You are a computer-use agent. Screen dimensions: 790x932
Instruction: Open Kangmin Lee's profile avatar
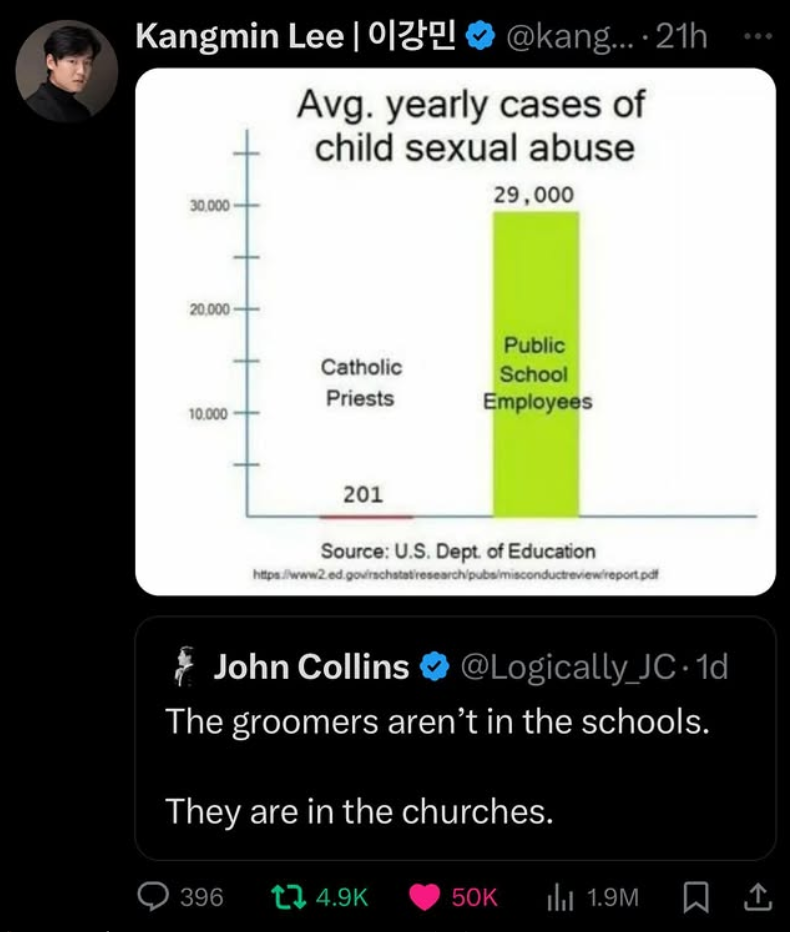pos(67,71)
